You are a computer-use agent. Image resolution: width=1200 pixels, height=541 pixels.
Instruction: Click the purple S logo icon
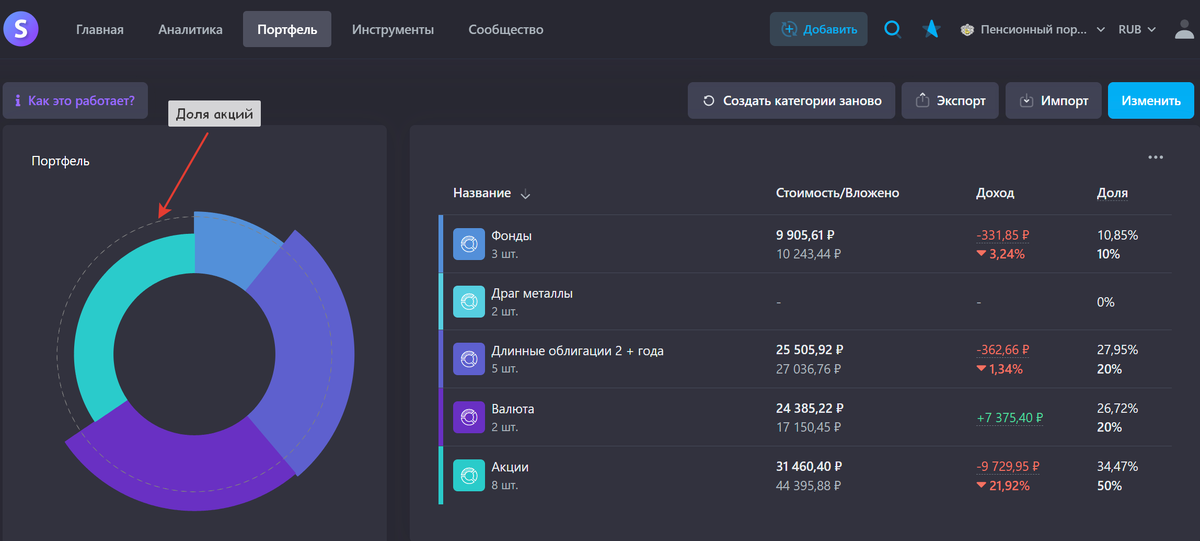pos(20,28)
